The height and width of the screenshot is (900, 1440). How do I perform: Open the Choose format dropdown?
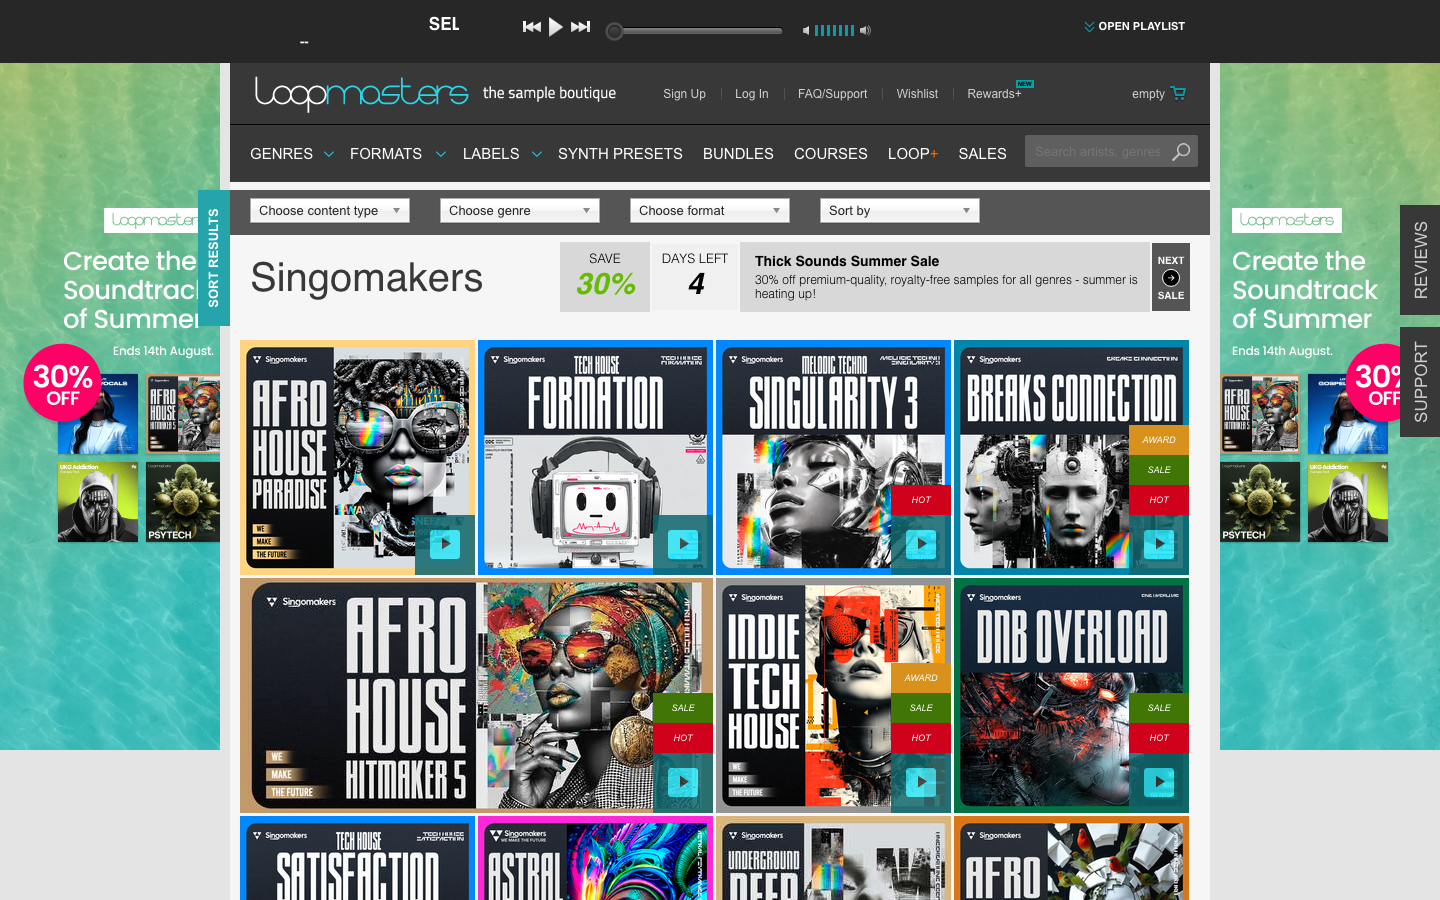click(x=710, y=210)
